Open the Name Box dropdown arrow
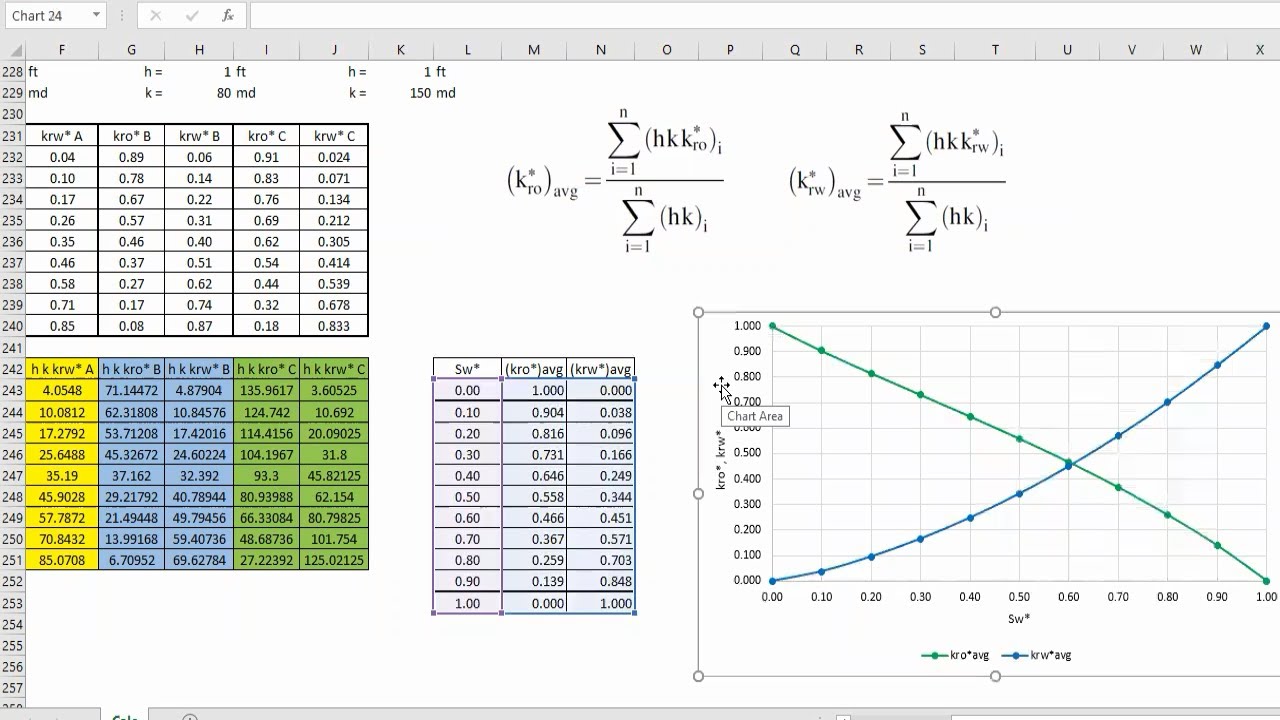This screenshot has height=720, width=1280. [96, 15]
